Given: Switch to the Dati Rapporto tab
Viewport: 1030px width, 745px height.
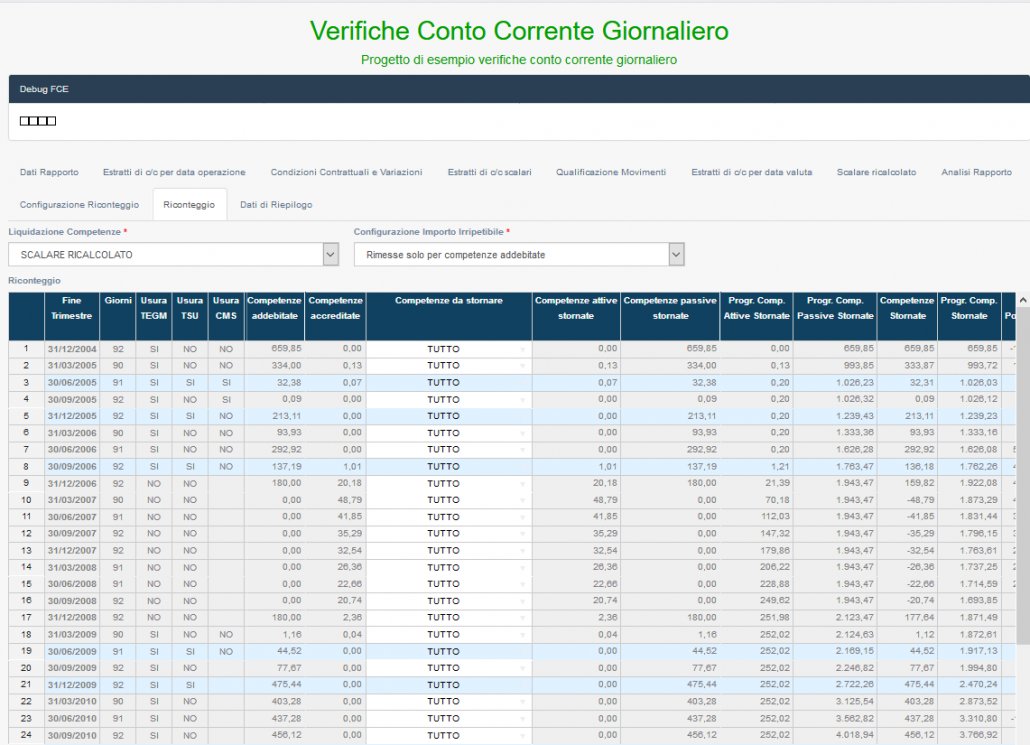Looking at the screenshot, I should pyautogui.click(x=49, y=172).
